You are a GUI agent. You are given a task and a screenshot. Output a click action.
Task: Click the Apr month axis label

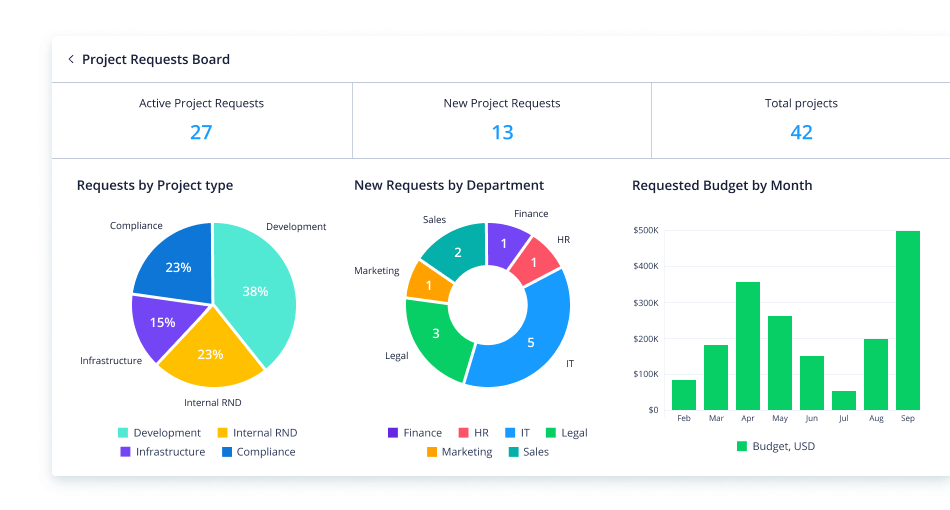pyautogui.click(x=748, y=419)
